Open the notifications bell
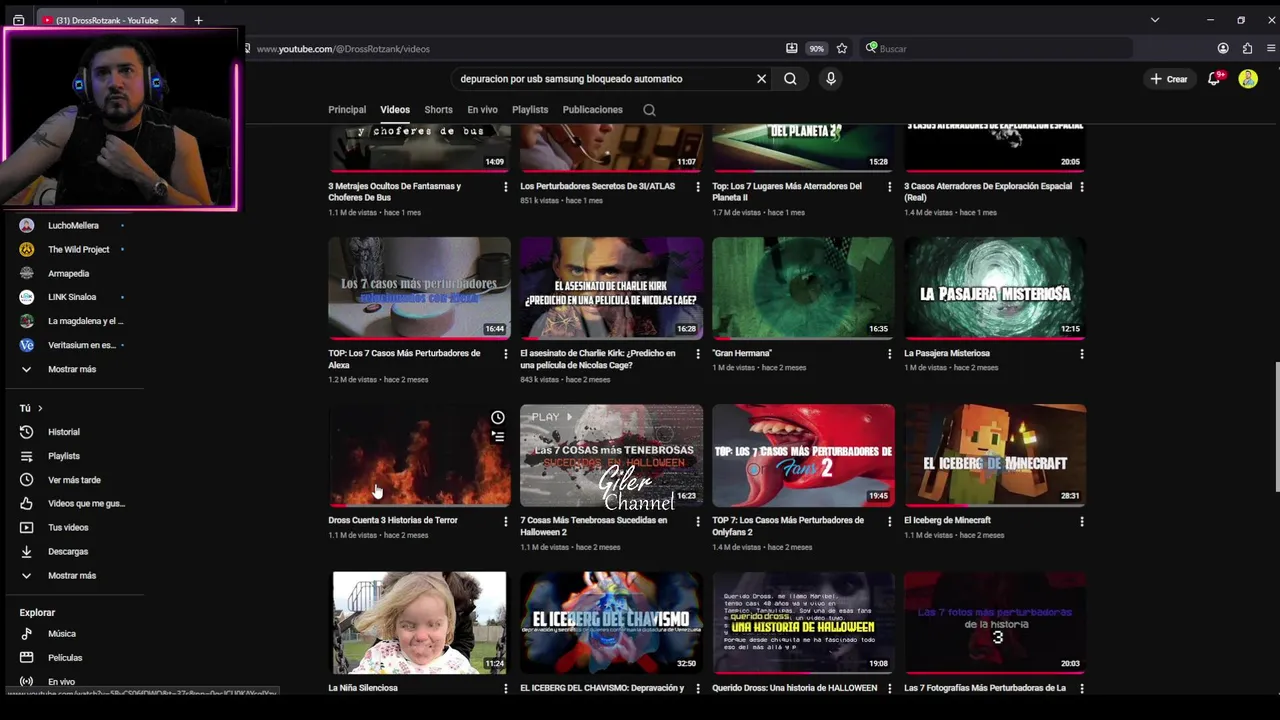This screenshot has width=1280, height=720. pyautogui.click(x=1214, y=79)
